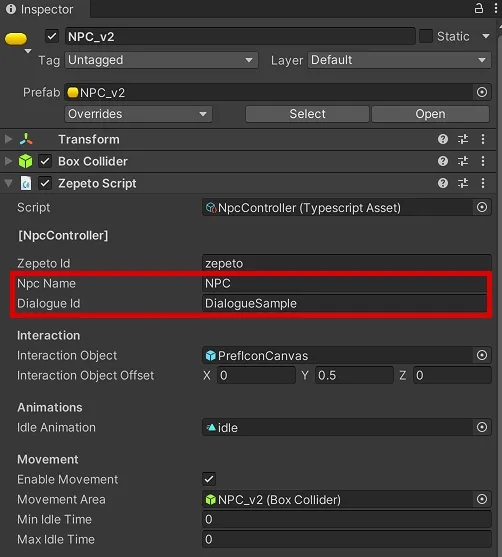The image size is (502, 557).
Task: Enable the Static checkbox
Action: 426,36
